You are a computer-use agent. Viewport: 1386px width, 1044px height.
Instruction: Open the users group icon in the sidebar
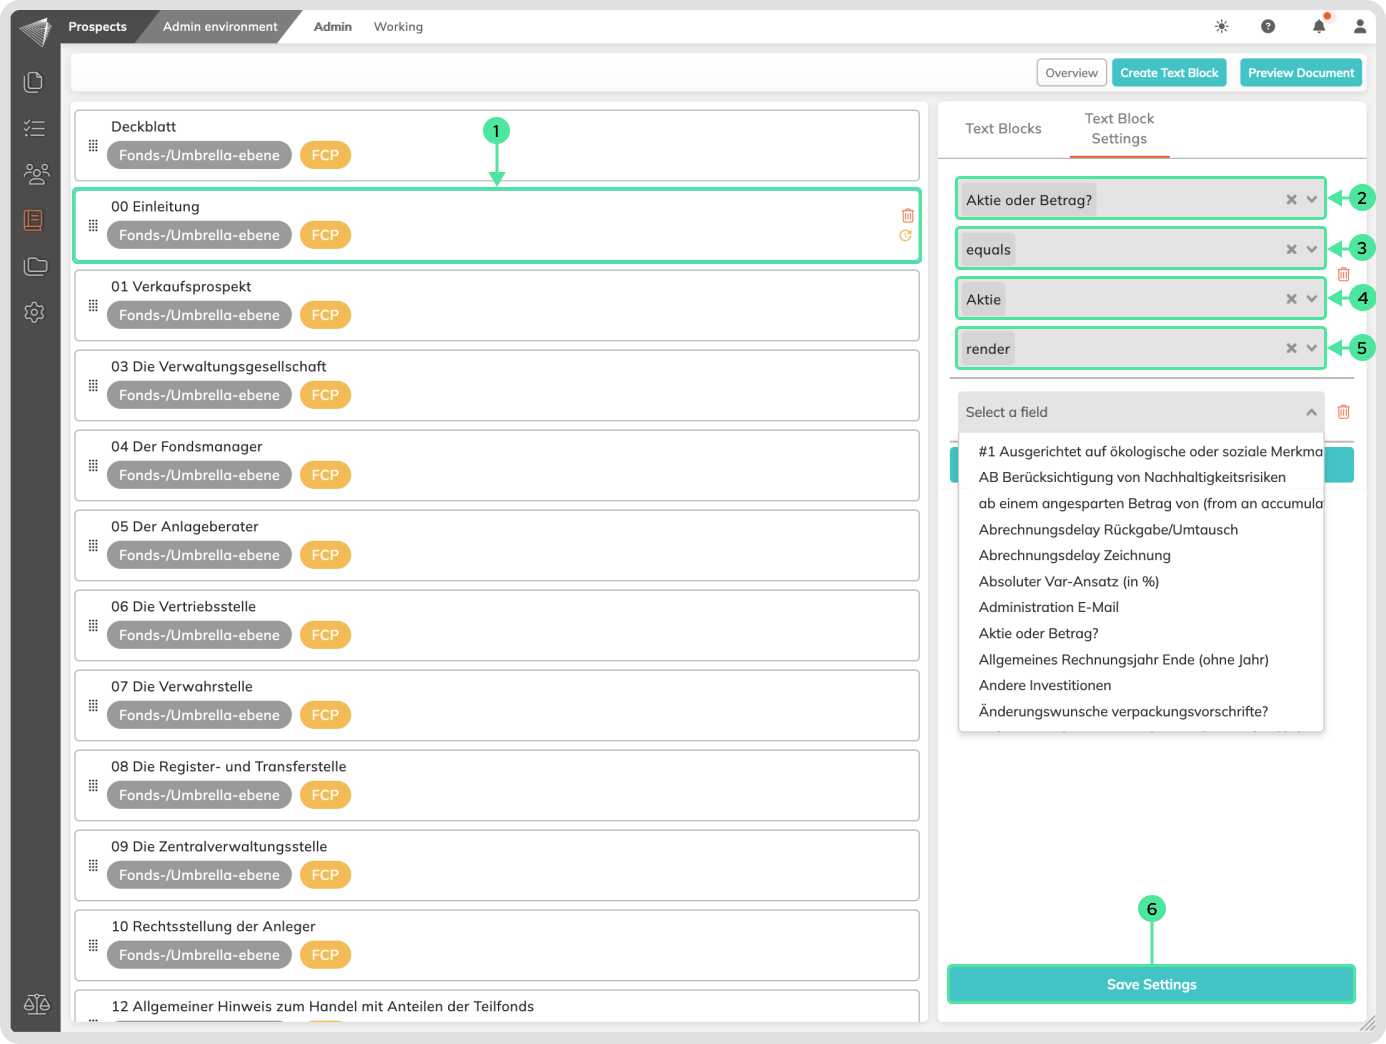(x=36, y=174)
